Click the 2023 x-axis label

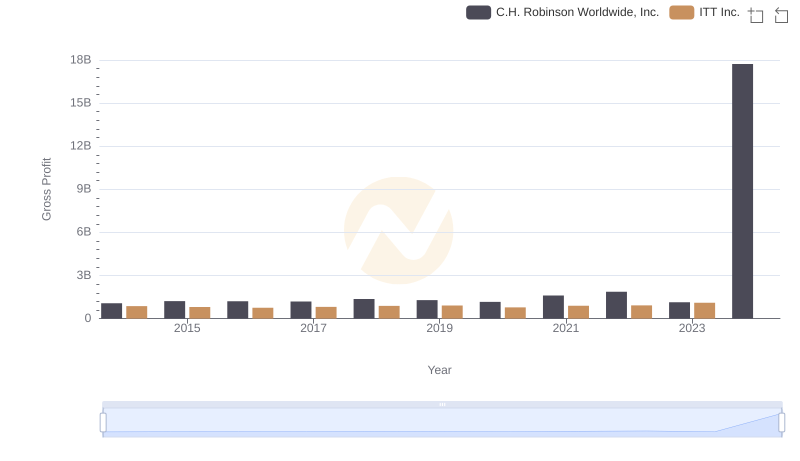pos(692,328)
